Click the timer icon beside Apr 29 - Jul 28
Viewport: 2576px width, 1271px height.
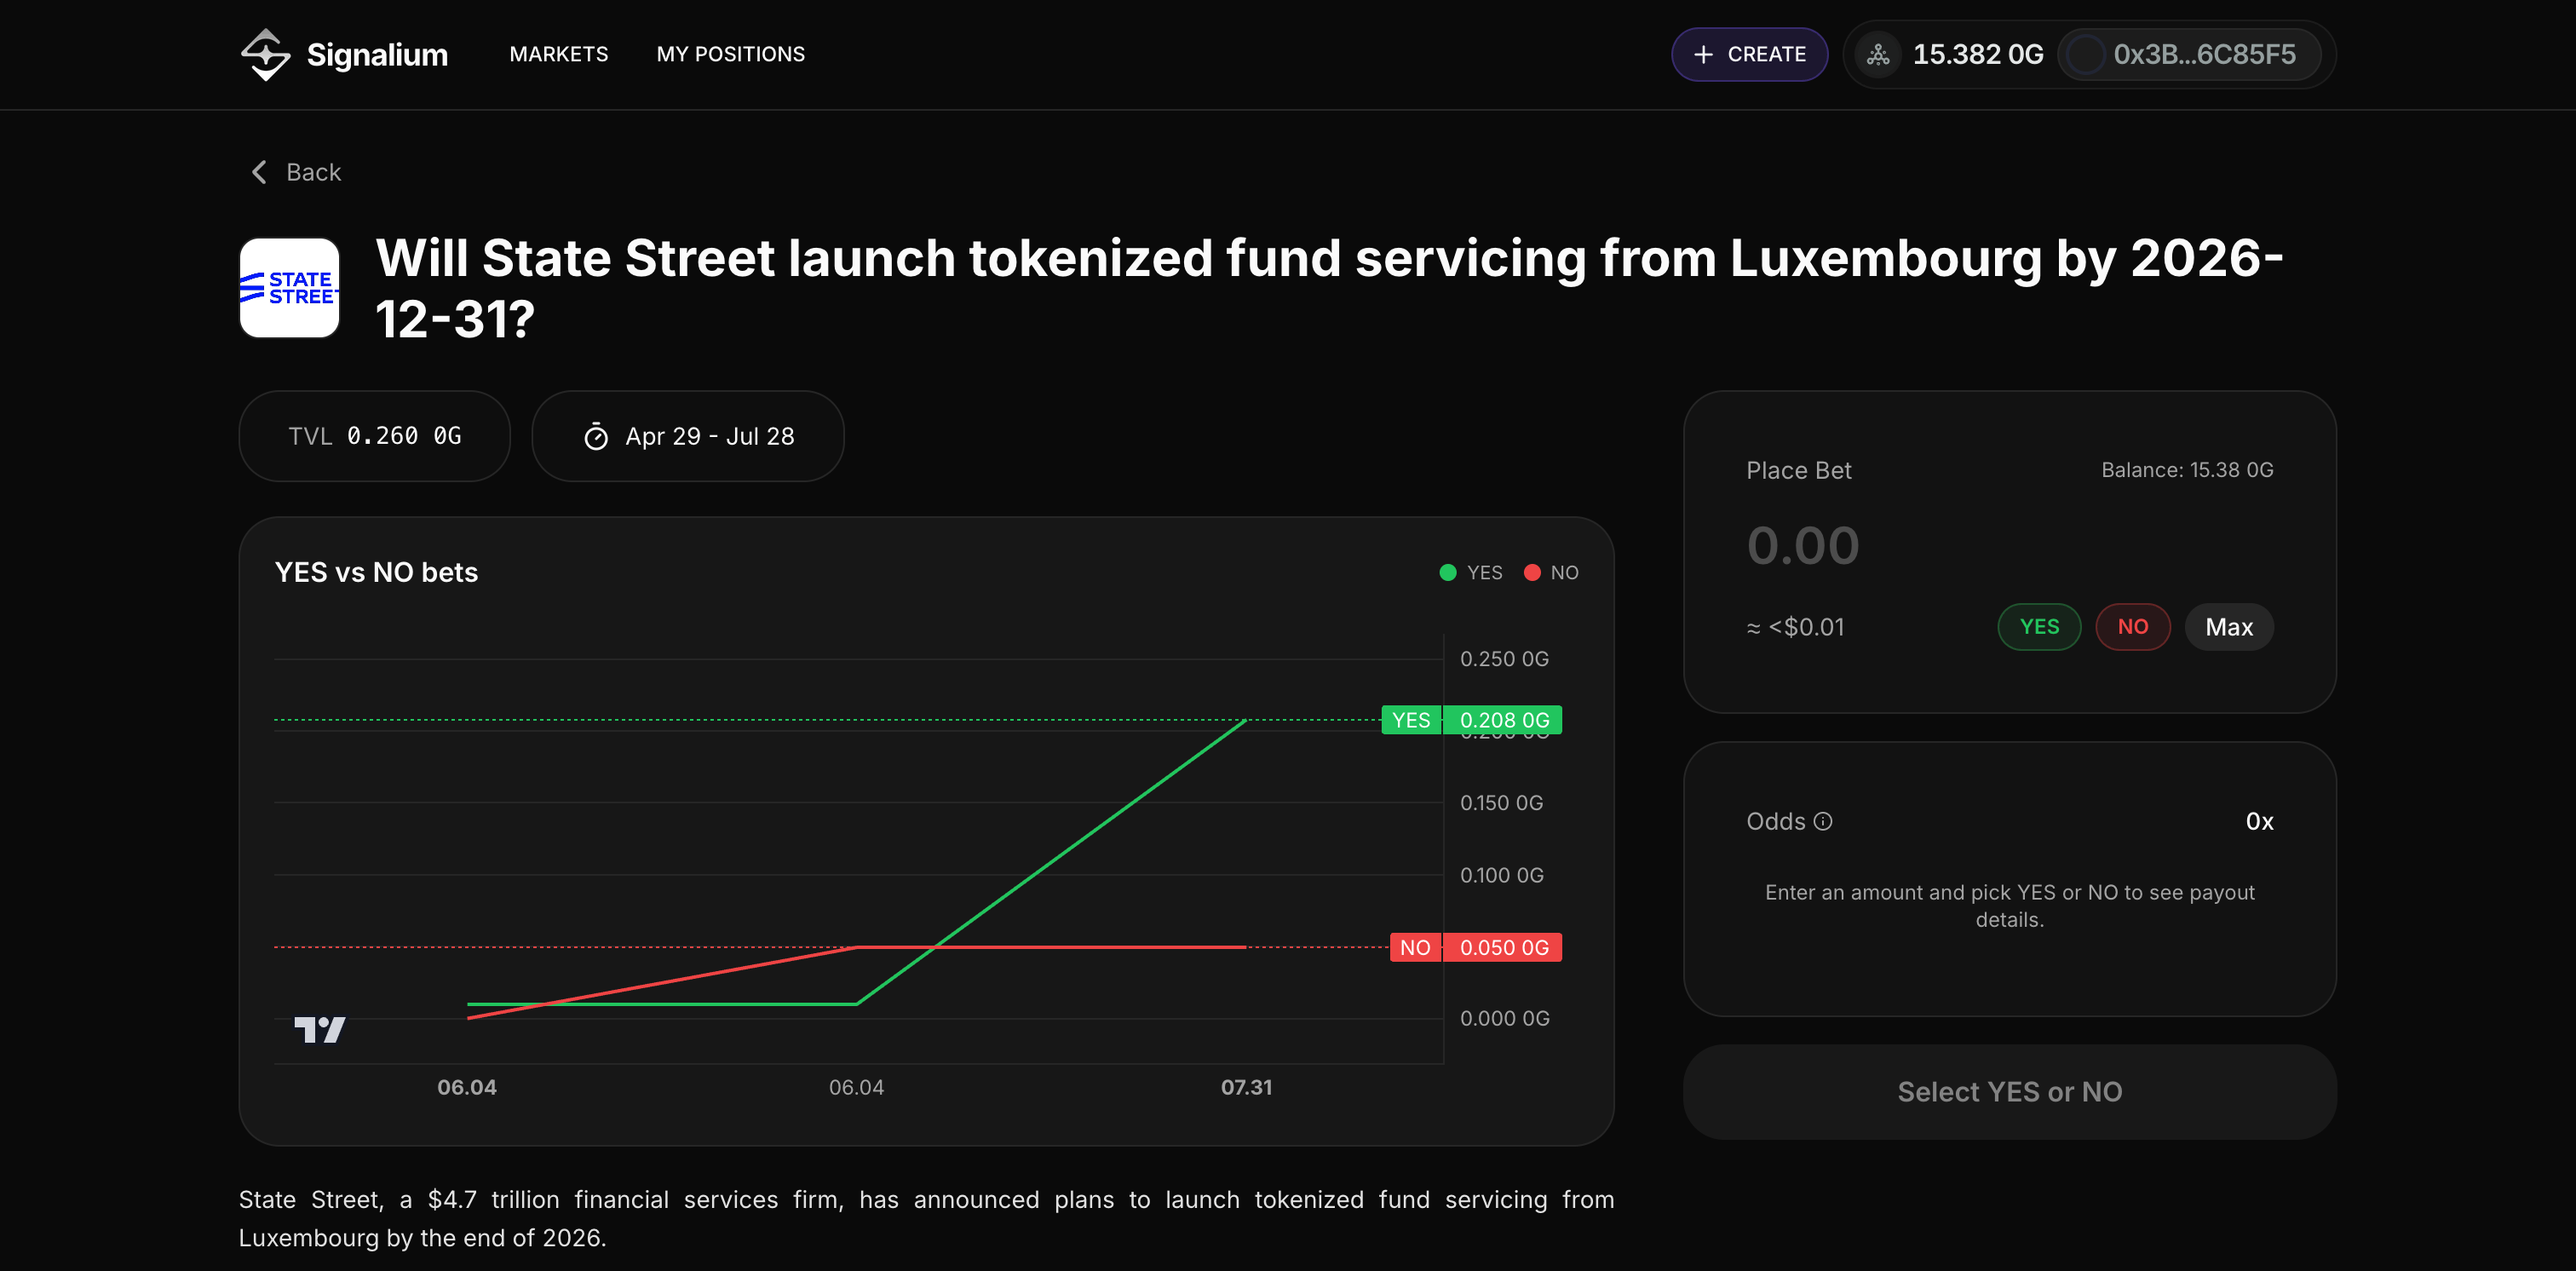[x=596, y=437]
